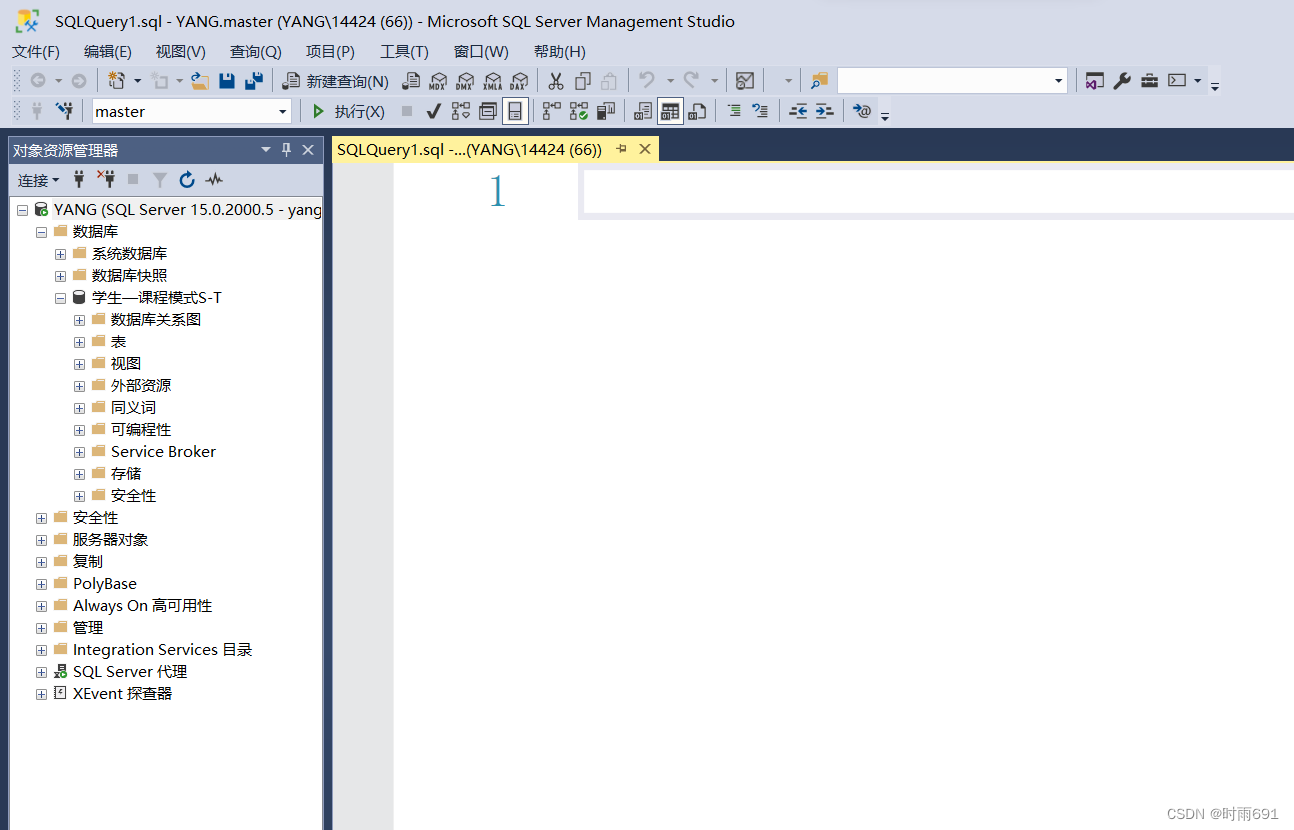
Task: Click the Undo arrow icon
Action: [x=647, y=81]
